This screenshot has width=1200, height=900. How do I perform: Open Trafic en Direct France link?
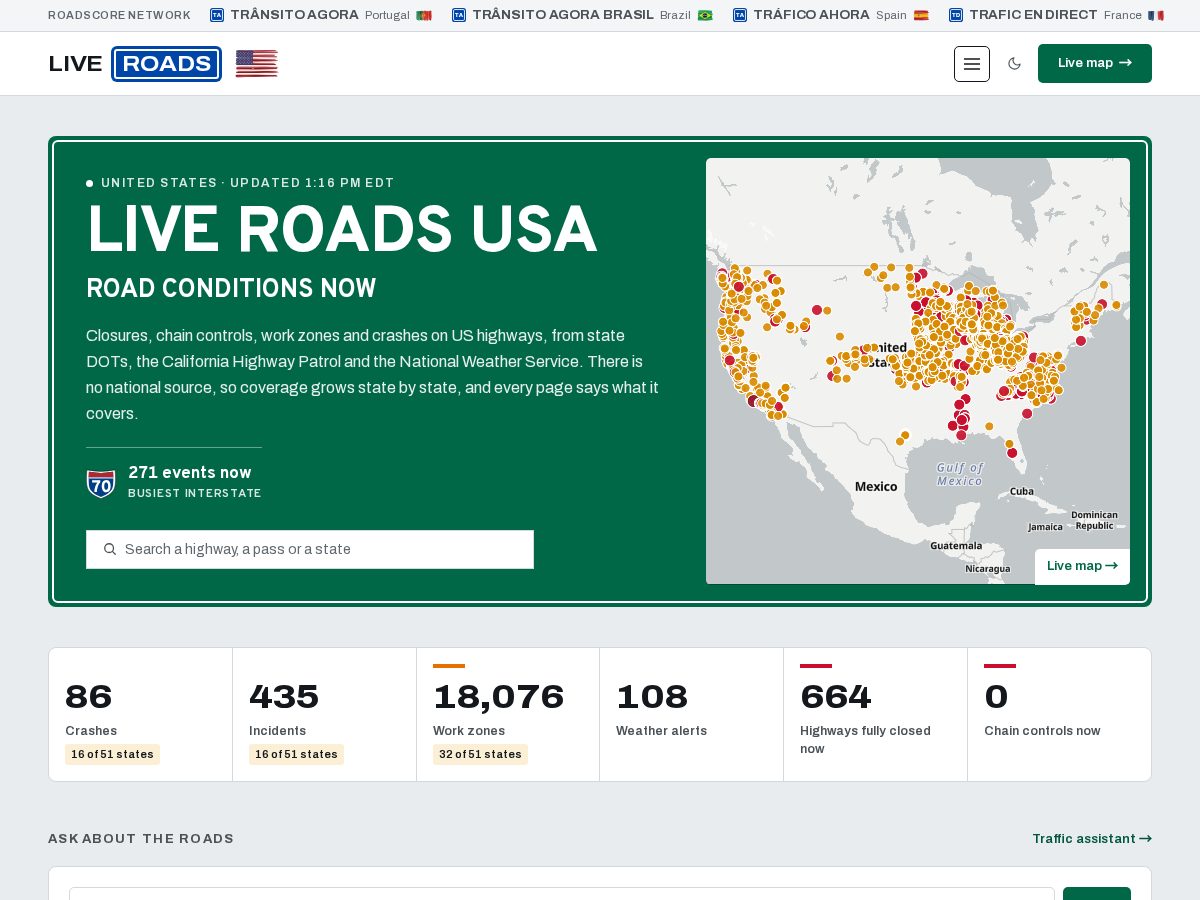[x=1056, y=15]
